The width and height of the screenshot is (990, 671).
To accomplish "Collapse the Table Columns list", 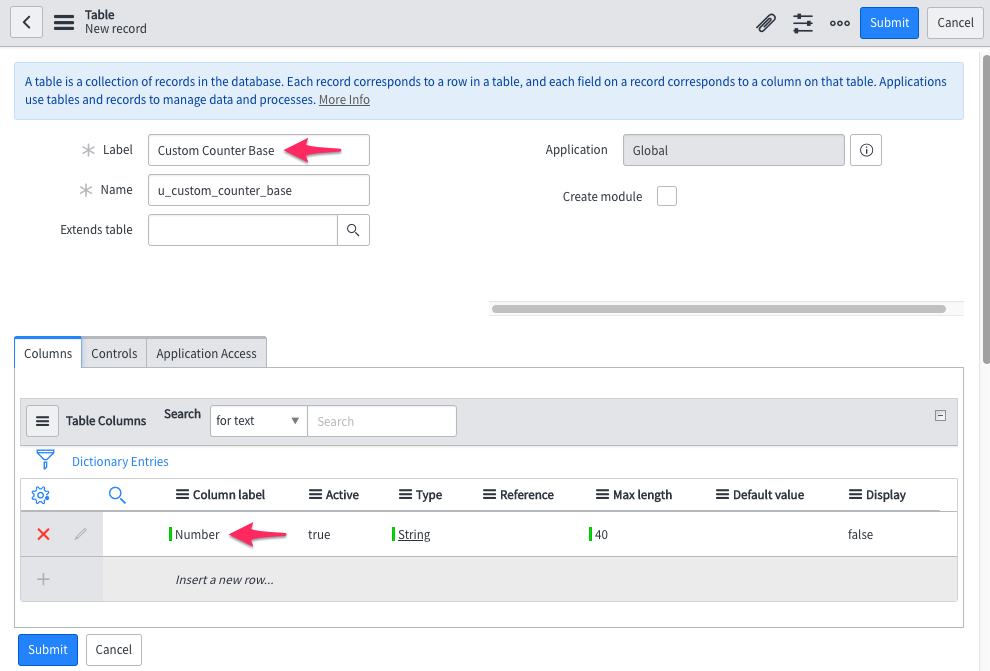I will tap(940, 413).
